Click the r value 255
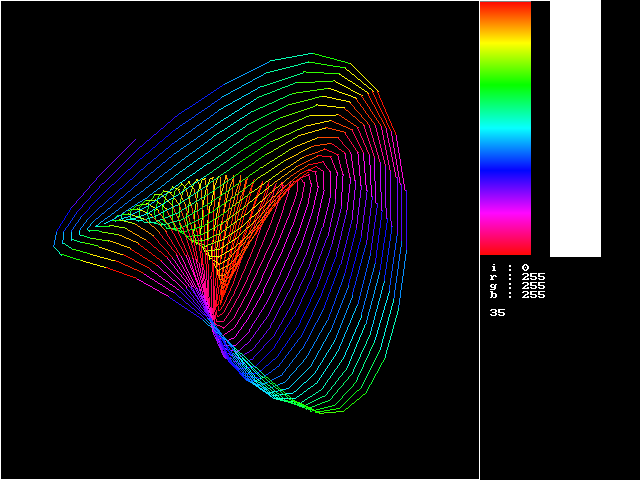This screenshot has width=640, height=480. [533, 277]
